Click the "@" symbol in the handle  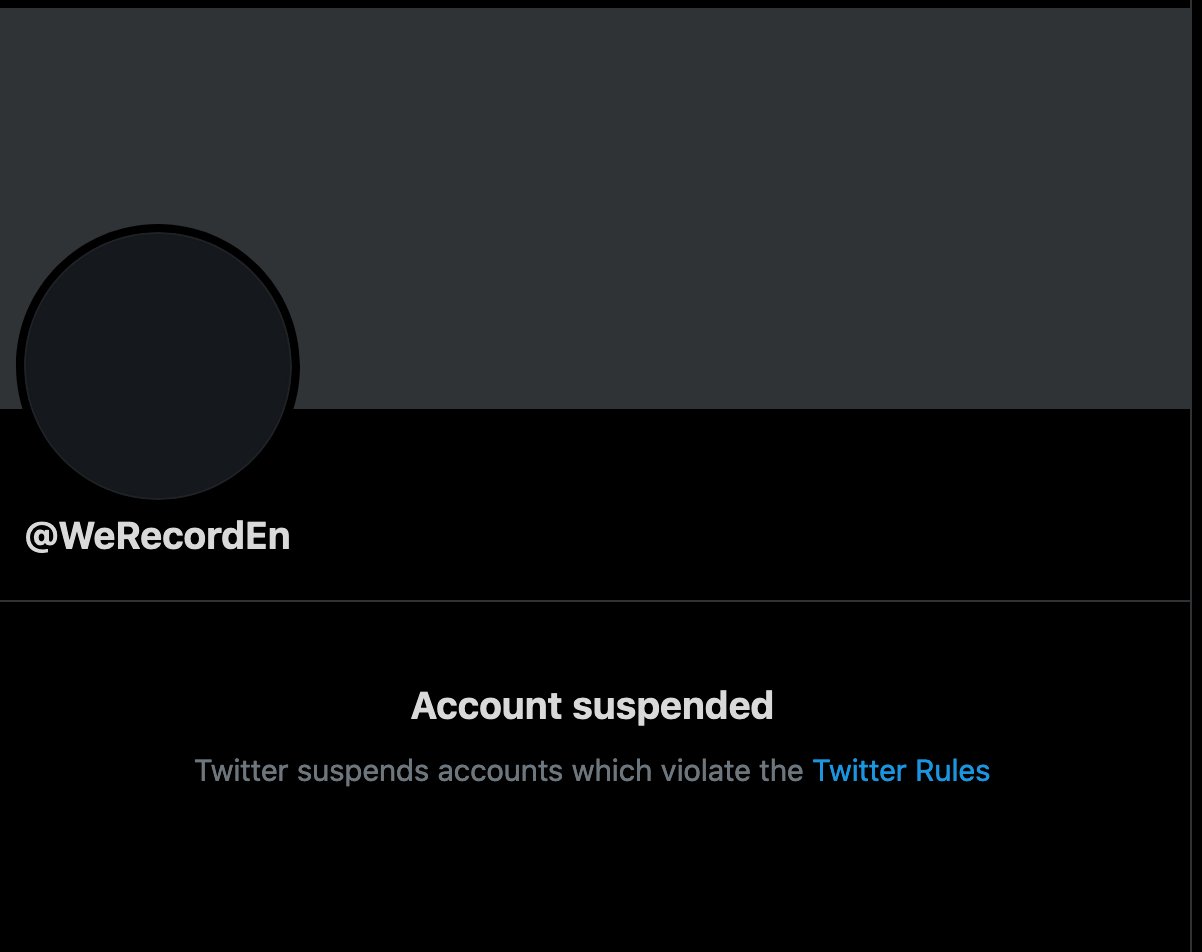point(41,538)
